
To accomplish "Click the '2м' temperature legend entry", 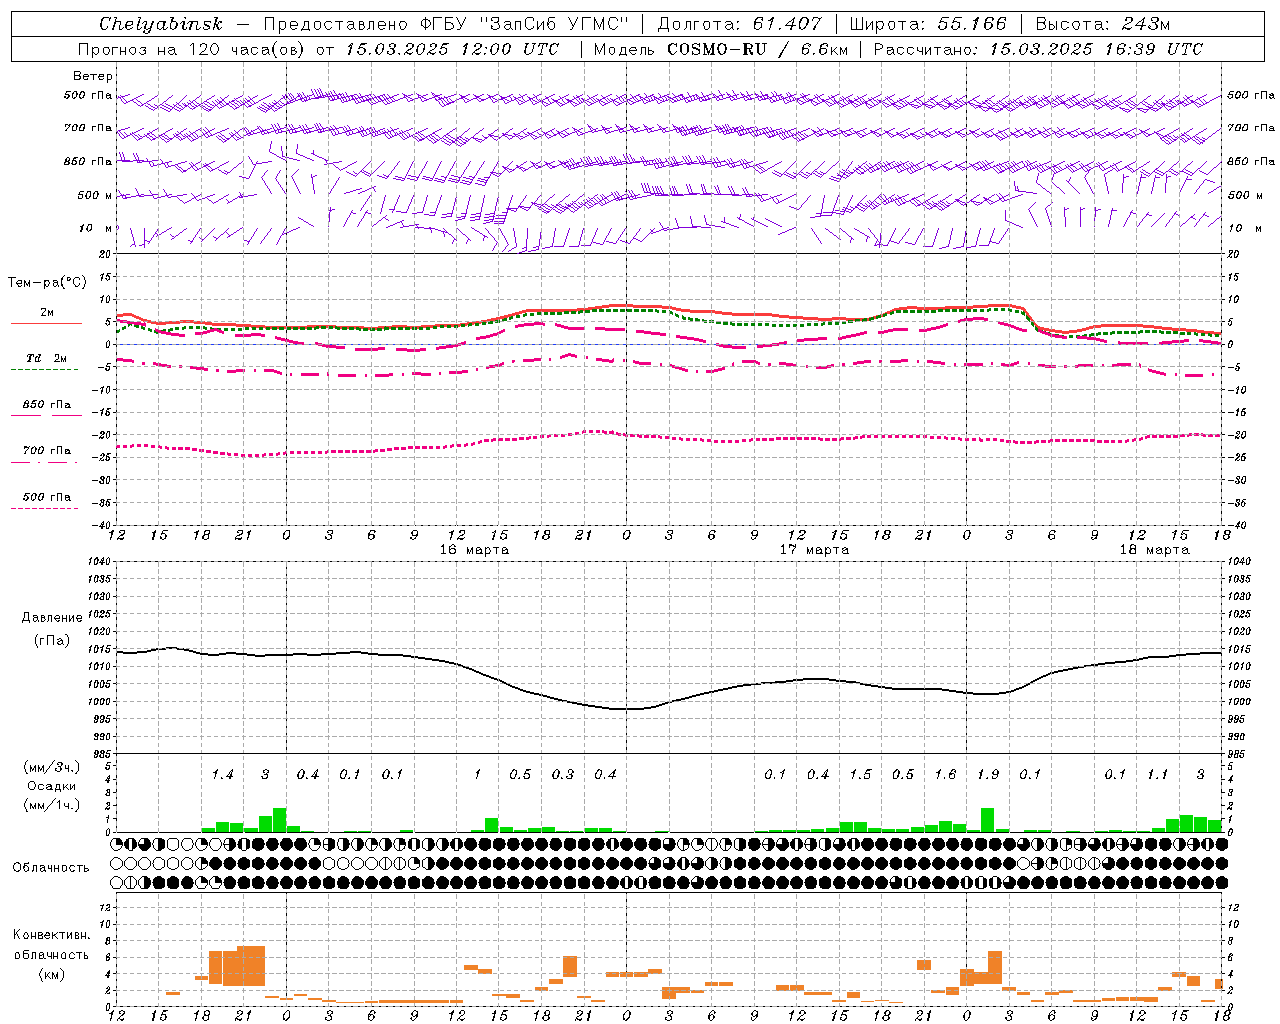I will coord(47,313).
